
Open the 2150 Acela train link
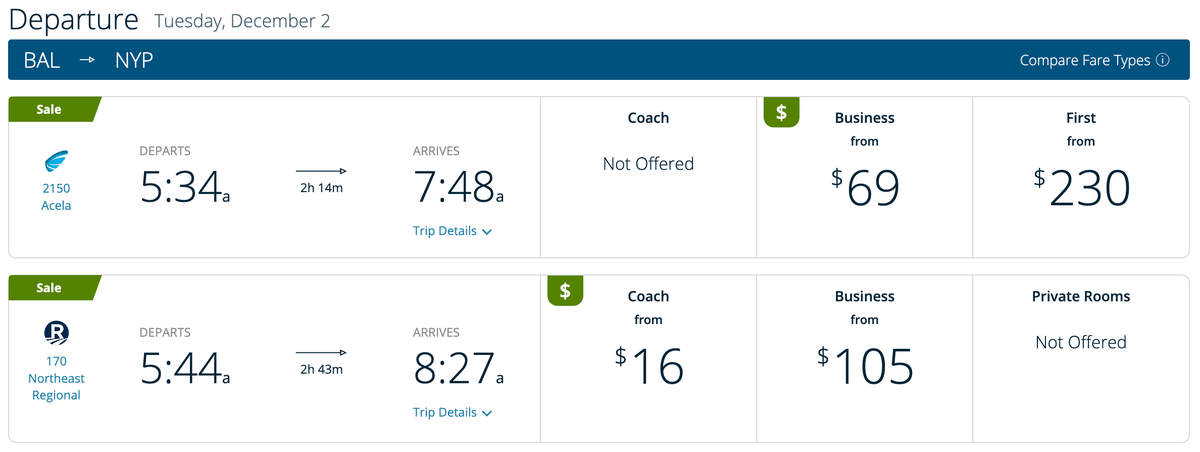pyautogui.click(x=56, y=196)
